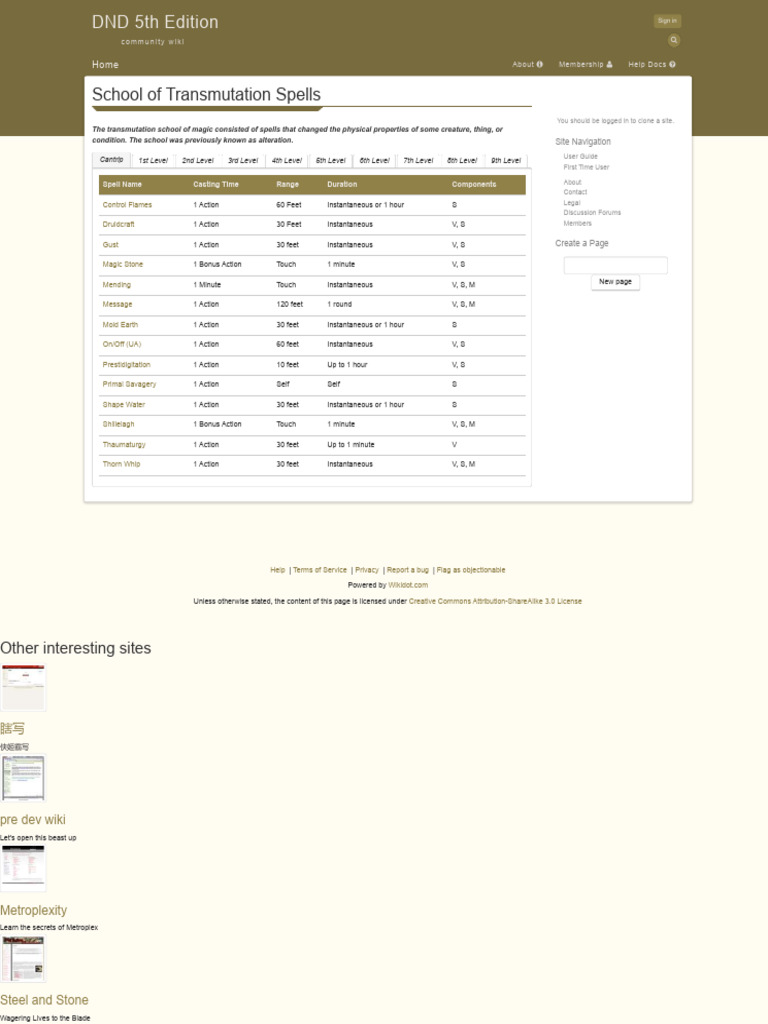Open Discussion Forums sidebar link
This screenshot has width=768, height=1024.
click(592, 213)
